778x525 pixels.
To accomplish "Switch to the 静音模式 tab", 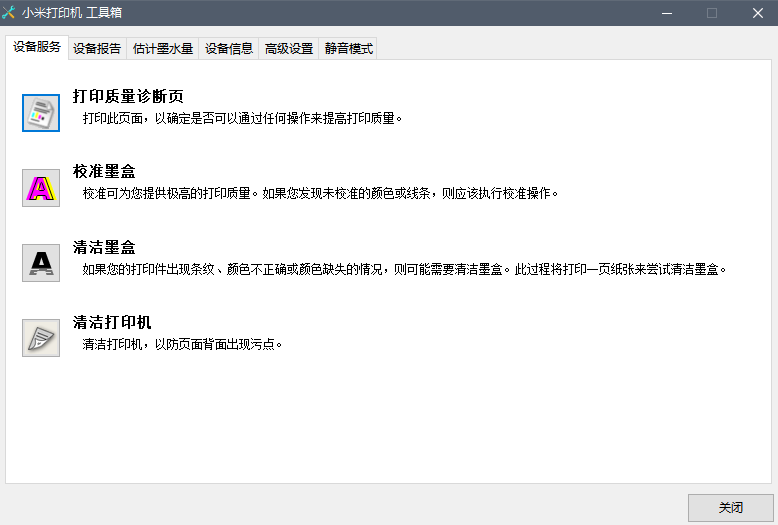I will [x=348, y=49].
